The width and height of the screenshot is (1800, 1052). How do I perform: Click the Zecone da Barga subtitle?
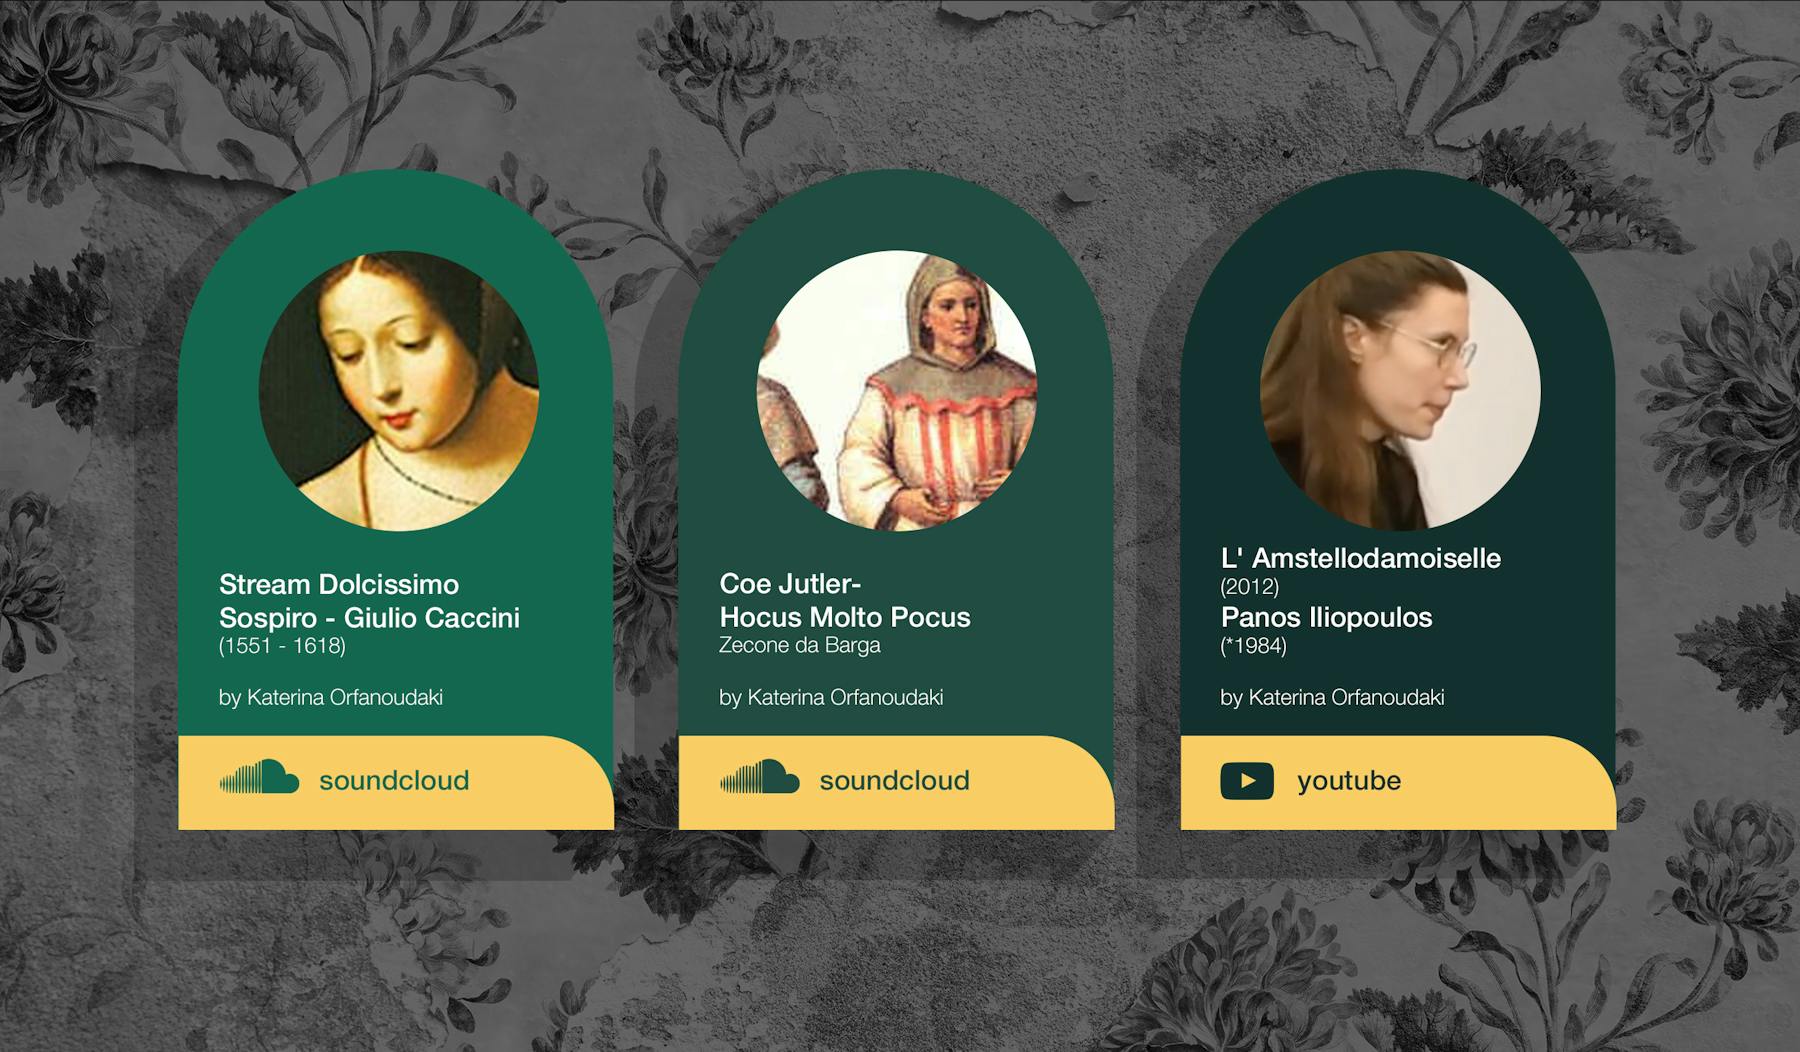pos(800,645)
